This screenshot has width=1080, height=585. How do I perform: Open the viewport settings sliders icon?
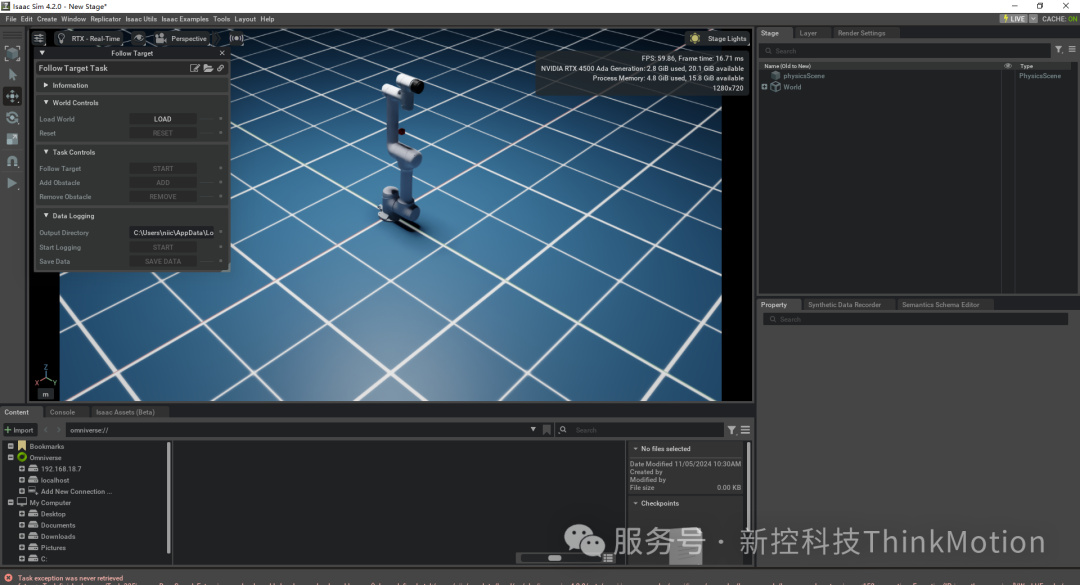(39, 38)
